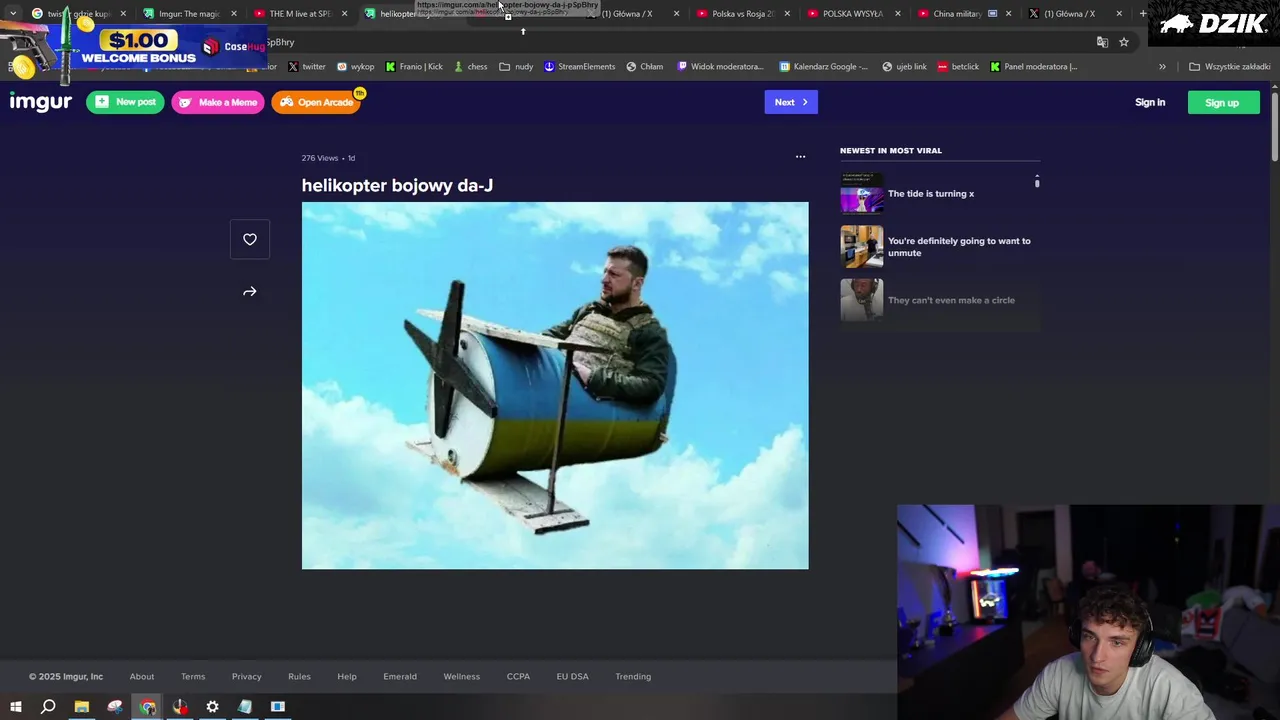Switch to 'Imgur: The magic' browser tab
This screenshot has width=1280, height=720.
point(188,14)
